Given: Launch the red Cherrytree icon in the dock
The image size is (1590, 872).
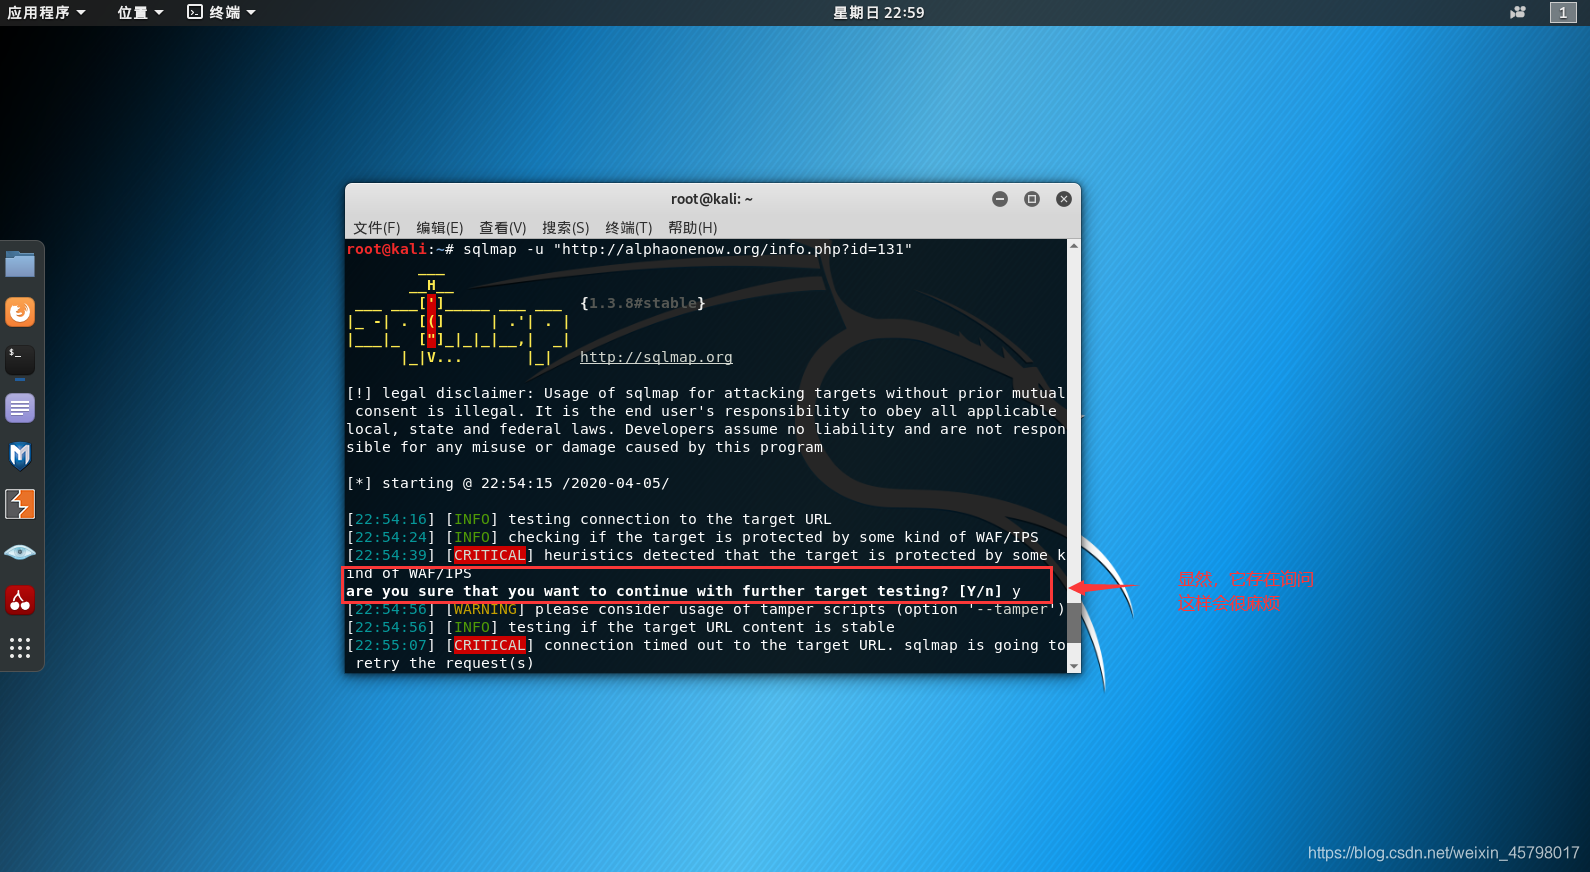Looking at the screenshot, I should pyautogui.click(x=20, y=600).
